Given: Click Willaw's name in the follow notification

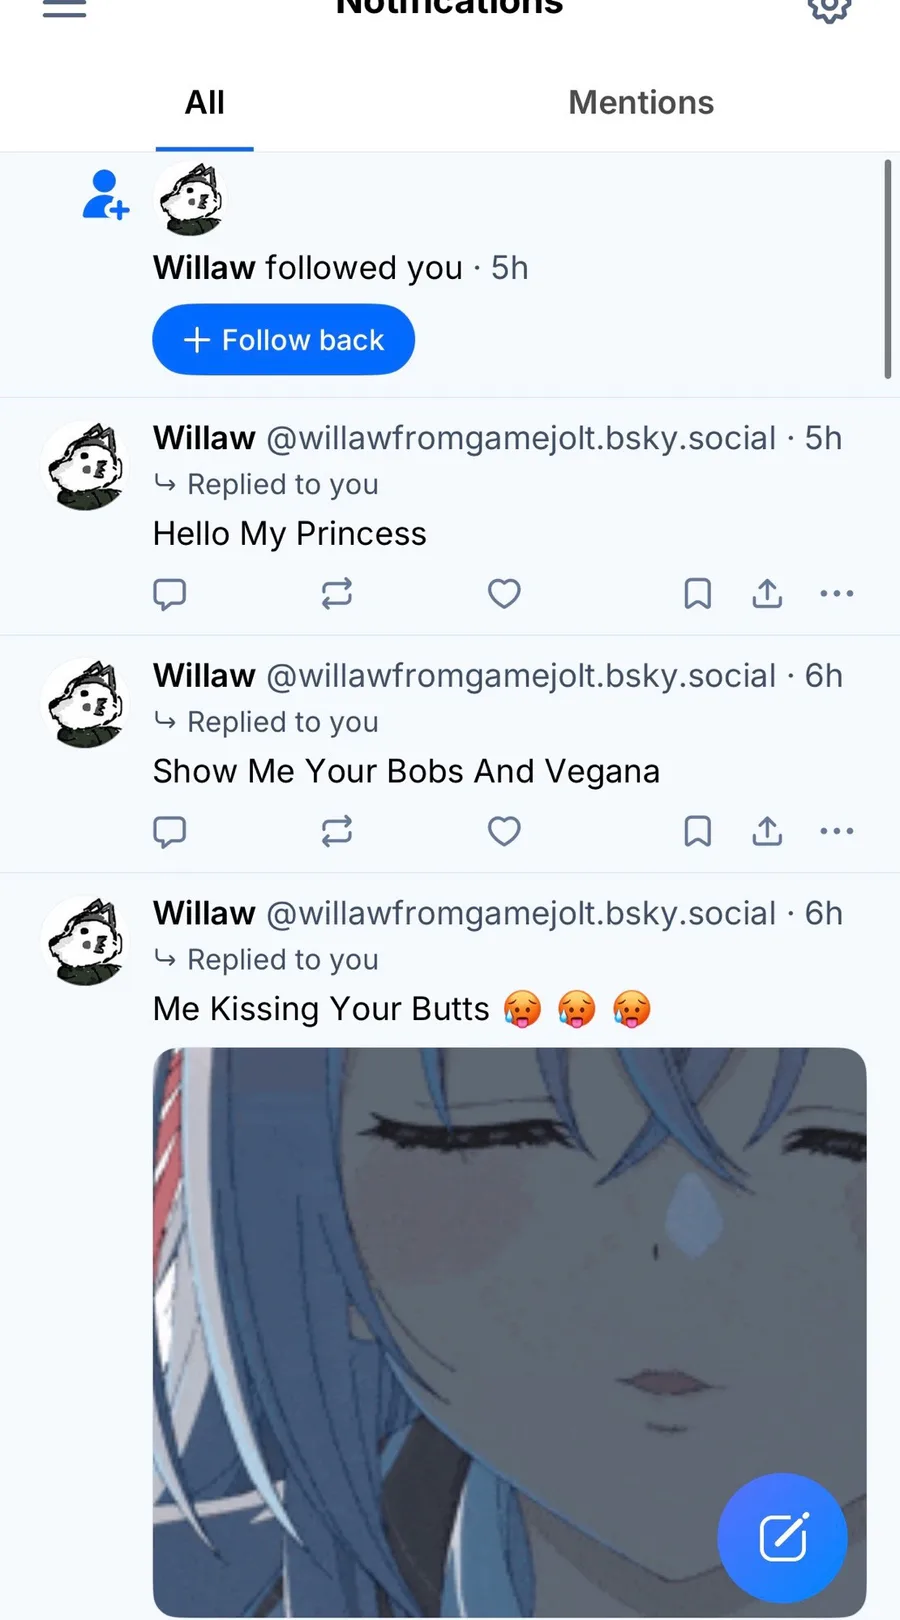Looking at the screenshot, I should point(204,268).
